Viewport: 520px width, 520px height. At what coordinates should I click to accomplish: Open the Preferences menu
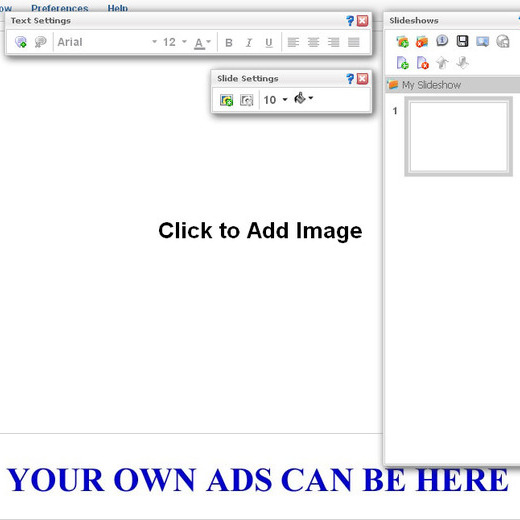(60, 8)
